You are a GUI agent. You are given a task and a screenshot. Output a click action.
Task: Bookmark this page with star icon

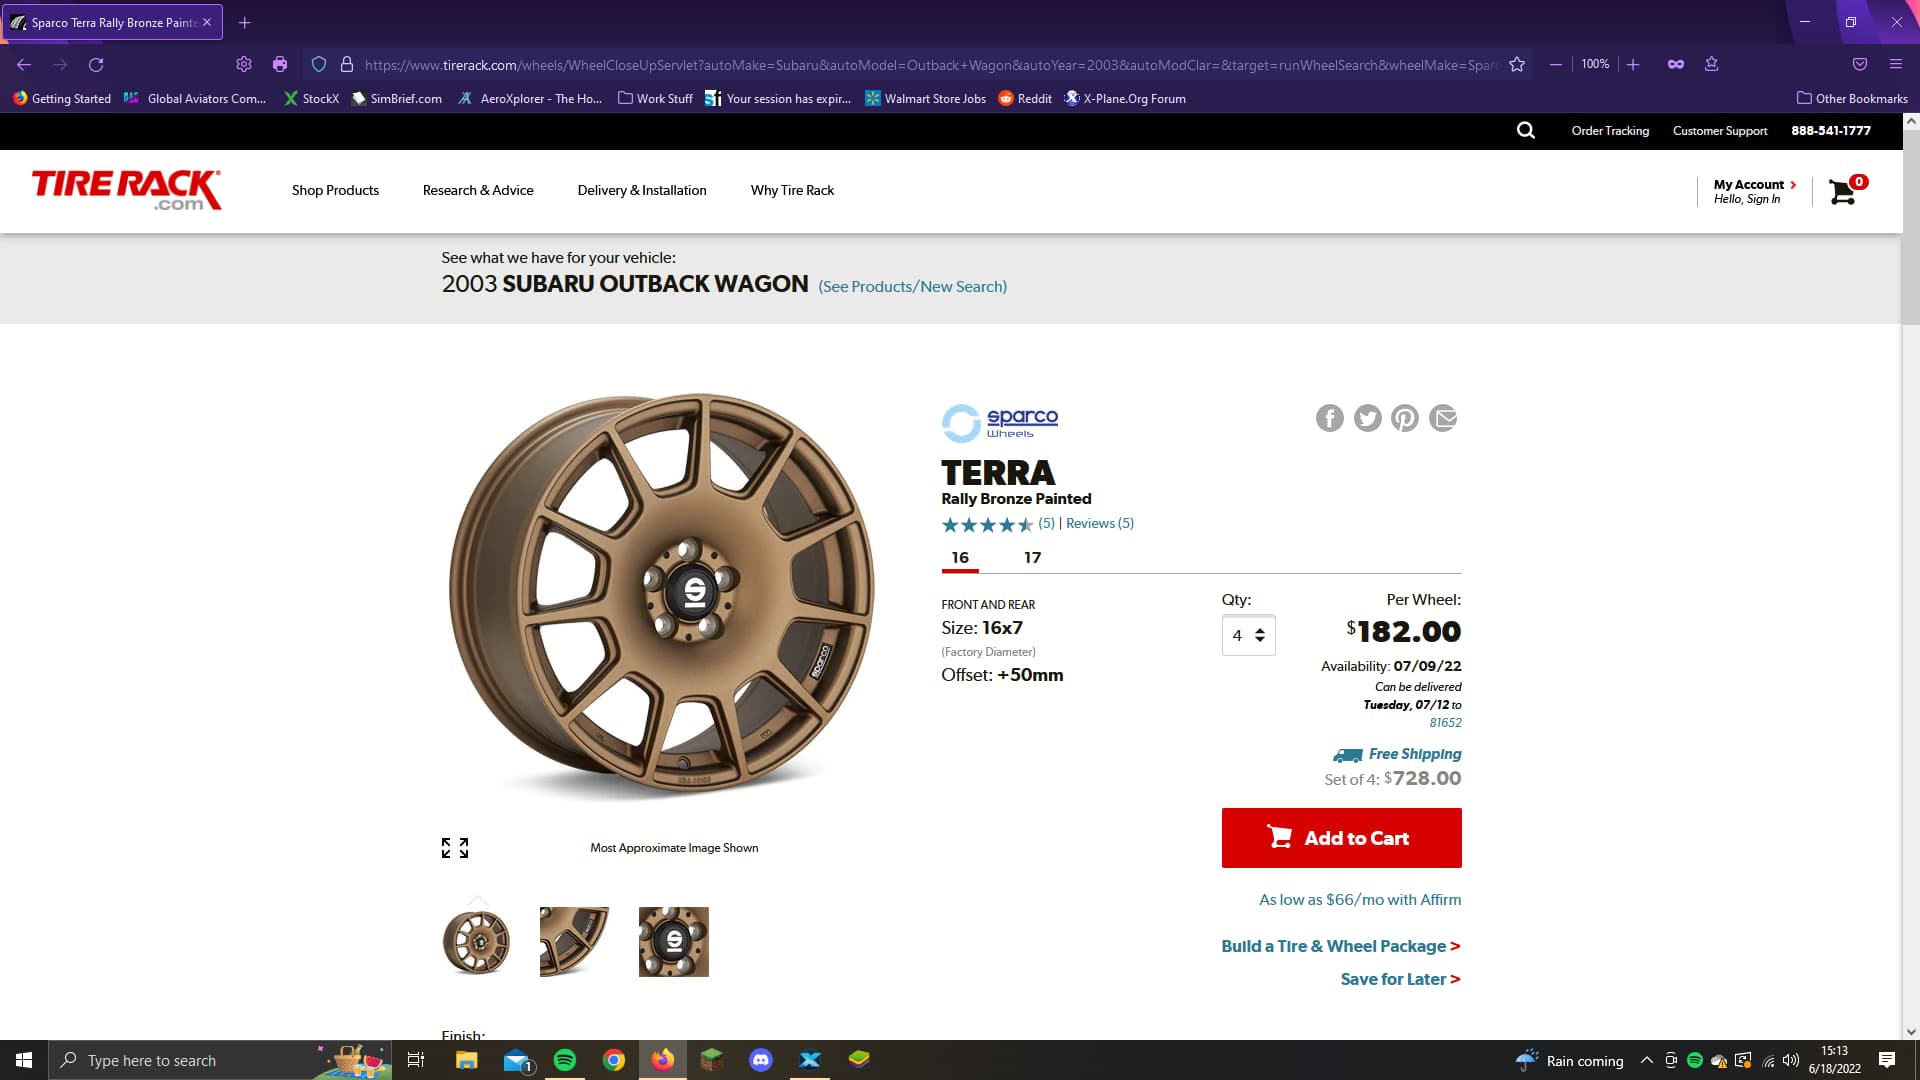pos(1517,64)
